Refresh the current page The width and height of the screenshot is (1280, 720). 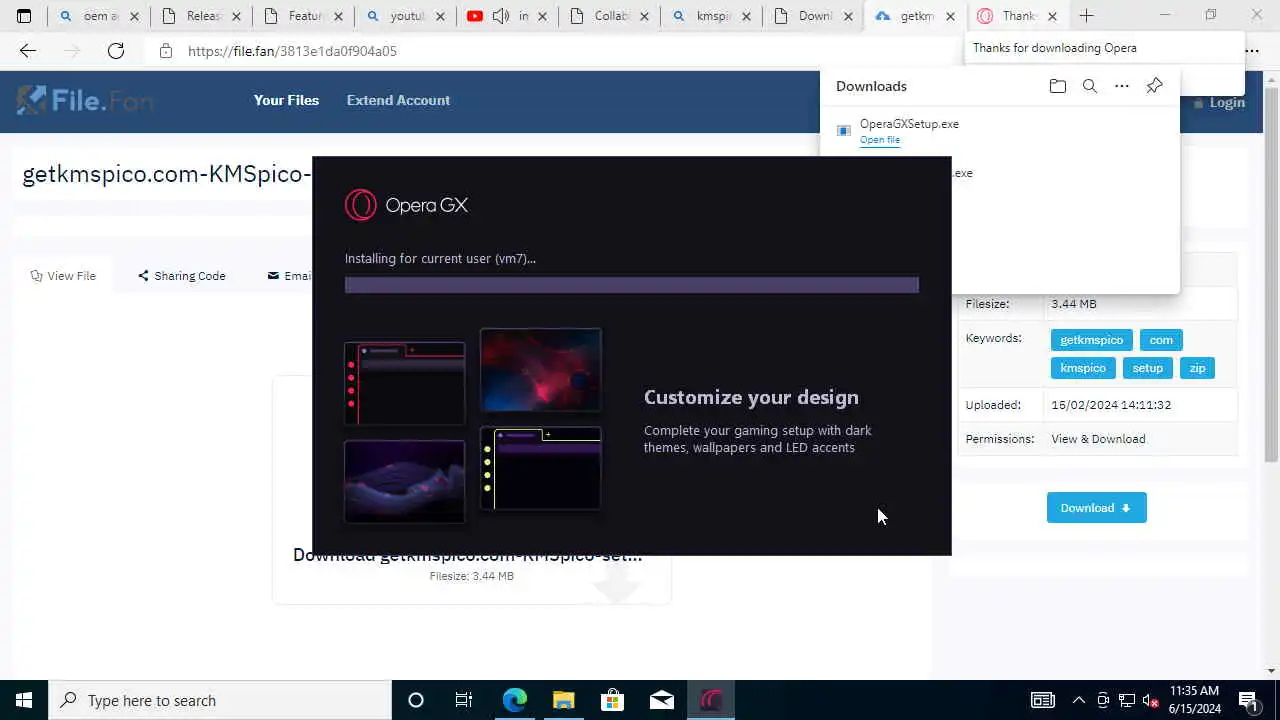pos(116,51)
